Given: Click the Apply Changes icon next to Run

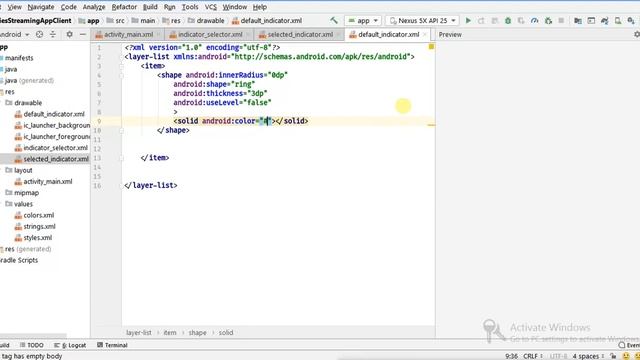Looking at the screenshot, I should pos(481,20).
